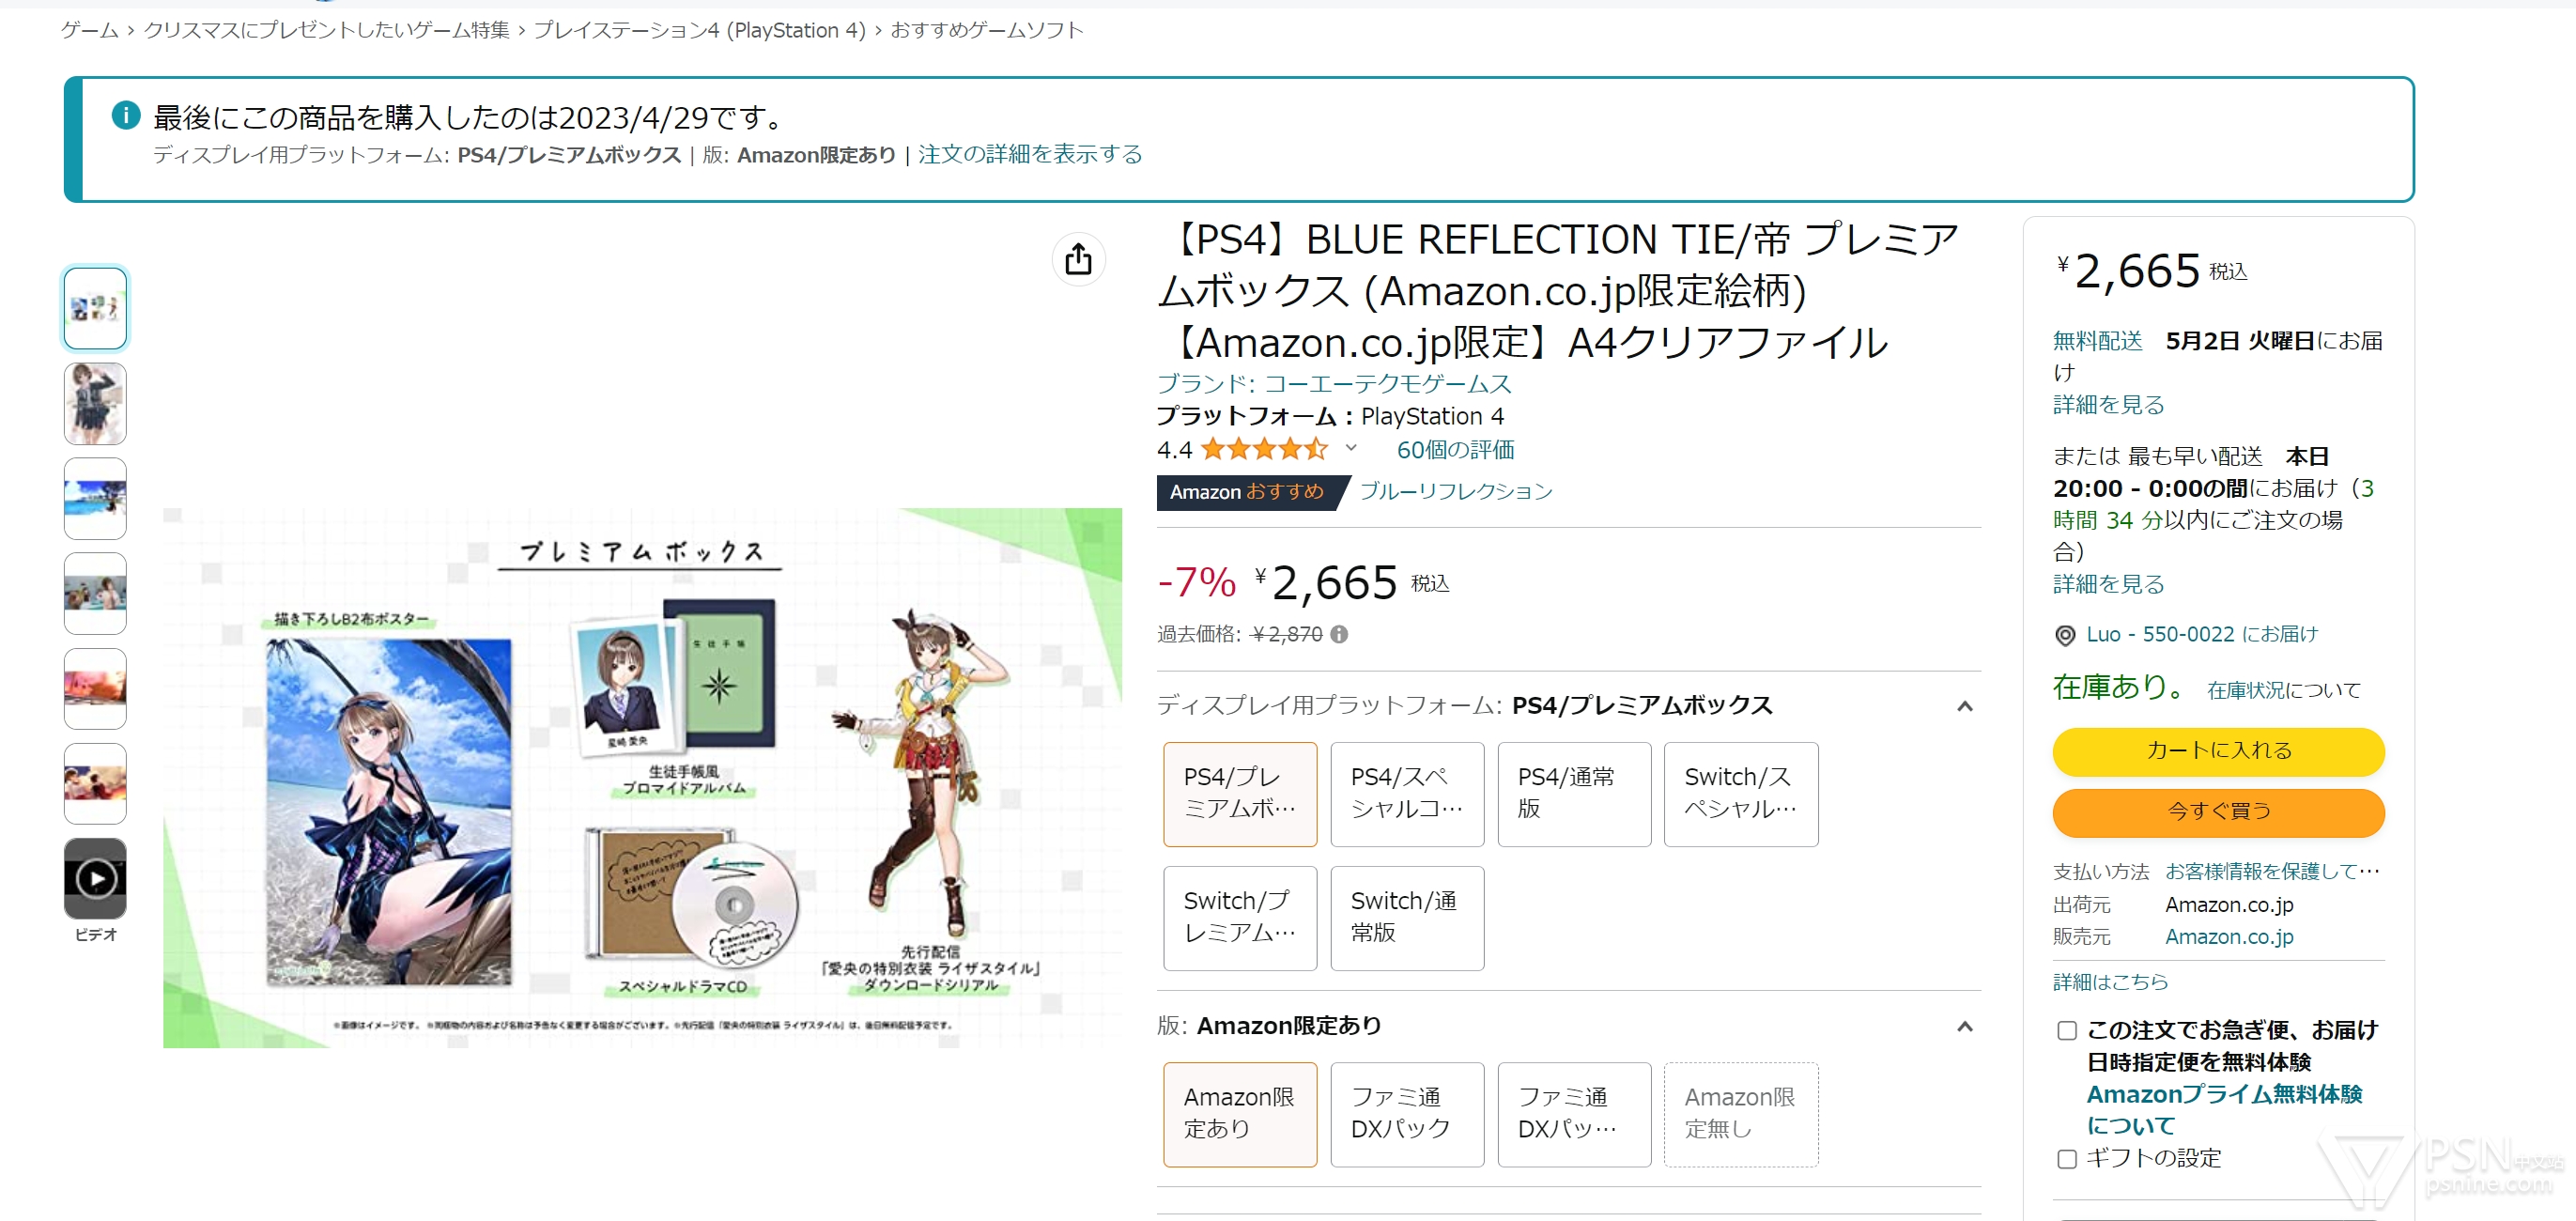
Task: Select the beach scene thumbnail
Action: tap(95, 498)
